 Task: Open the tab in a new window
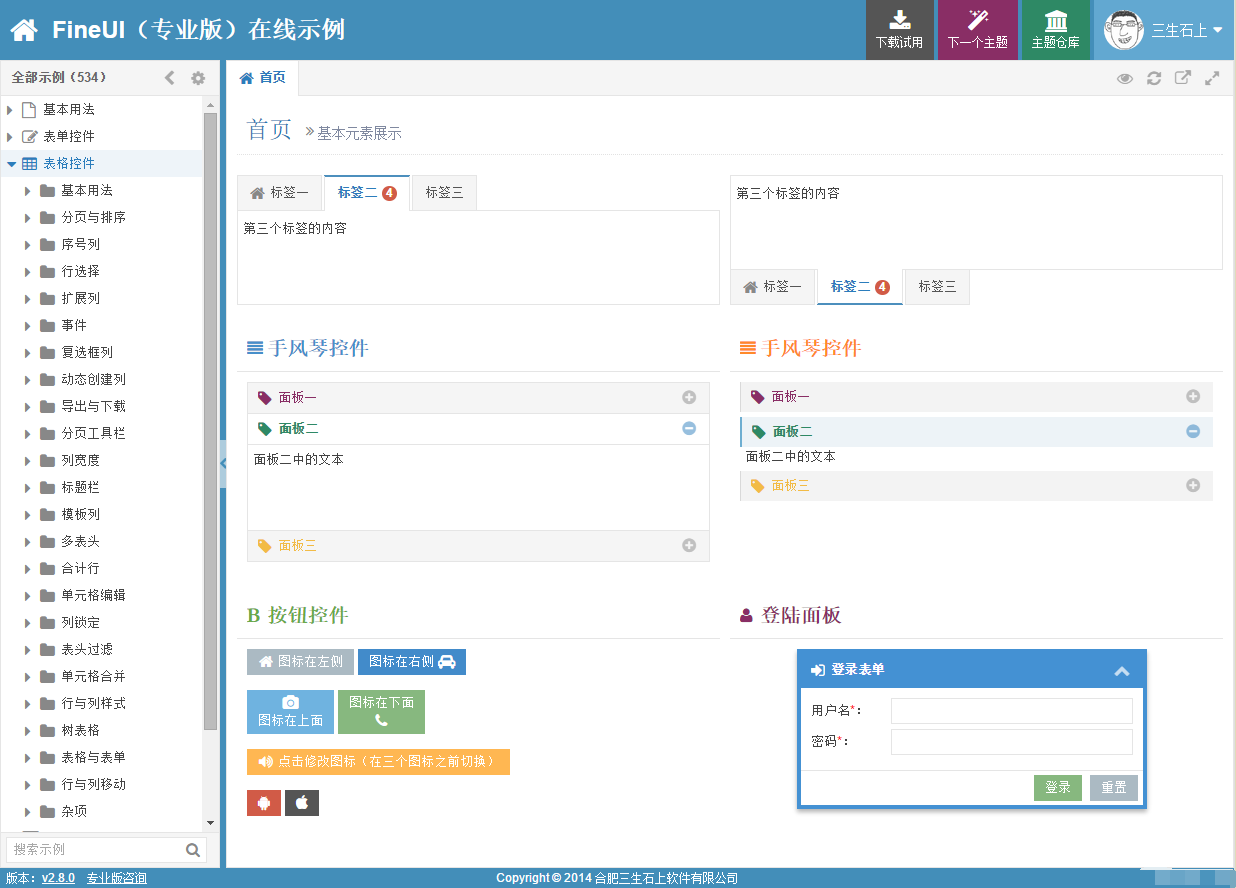(1183, 78)
